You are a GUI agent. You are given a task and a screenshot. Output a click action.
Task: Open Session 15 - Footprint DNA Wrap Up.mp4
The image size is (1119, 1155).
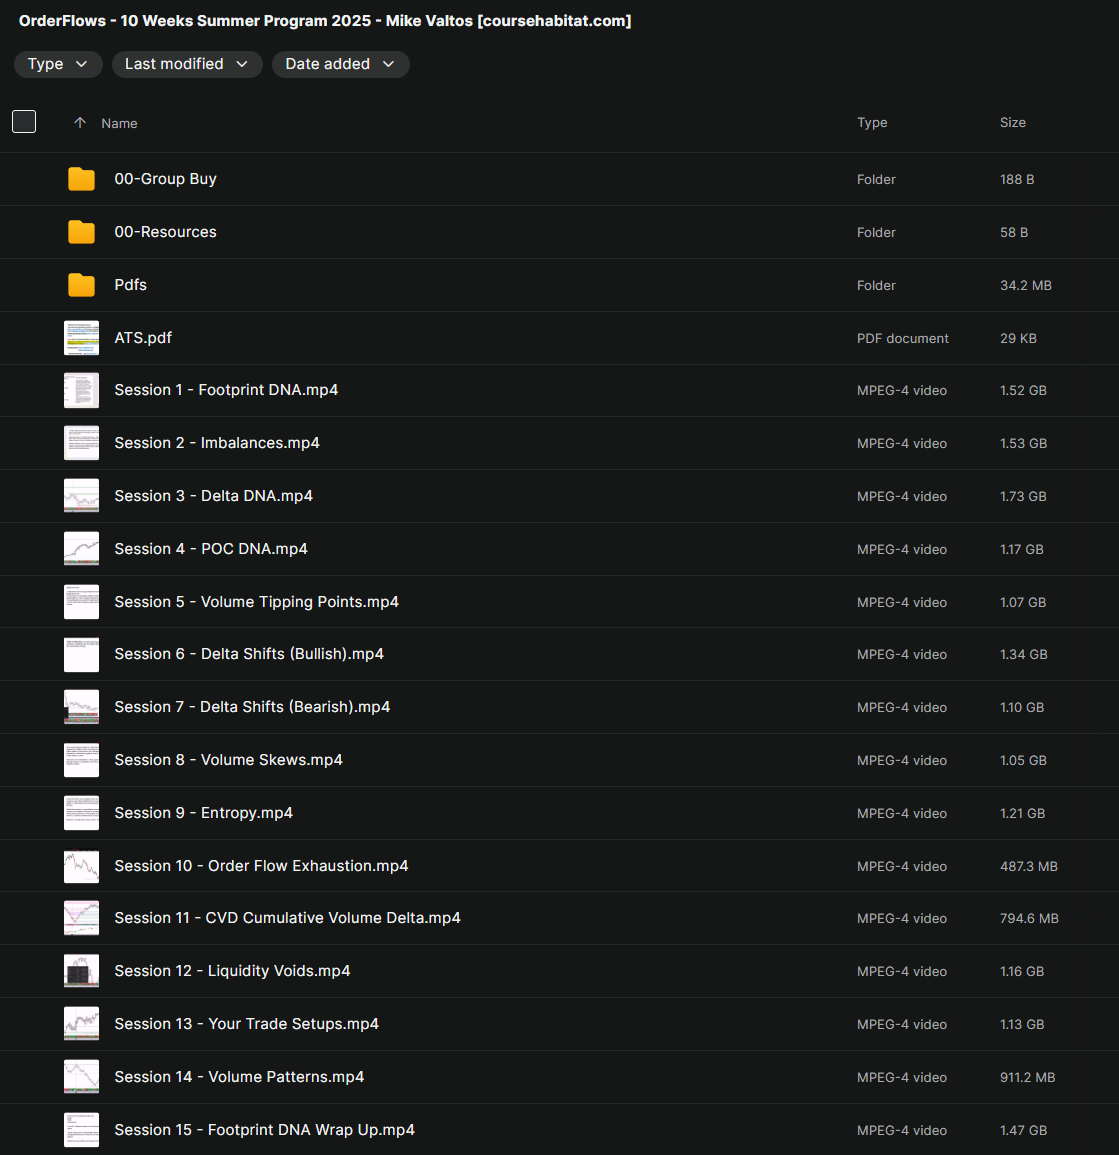(264, 1130)
